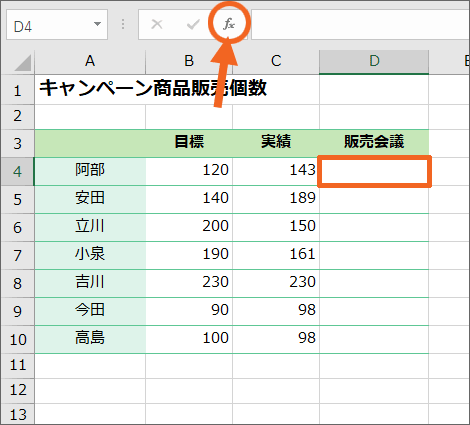This screenshot has width=470, height=425.
Task: Select cell D5 in 安田 row
Action: [x=374, y=199]
